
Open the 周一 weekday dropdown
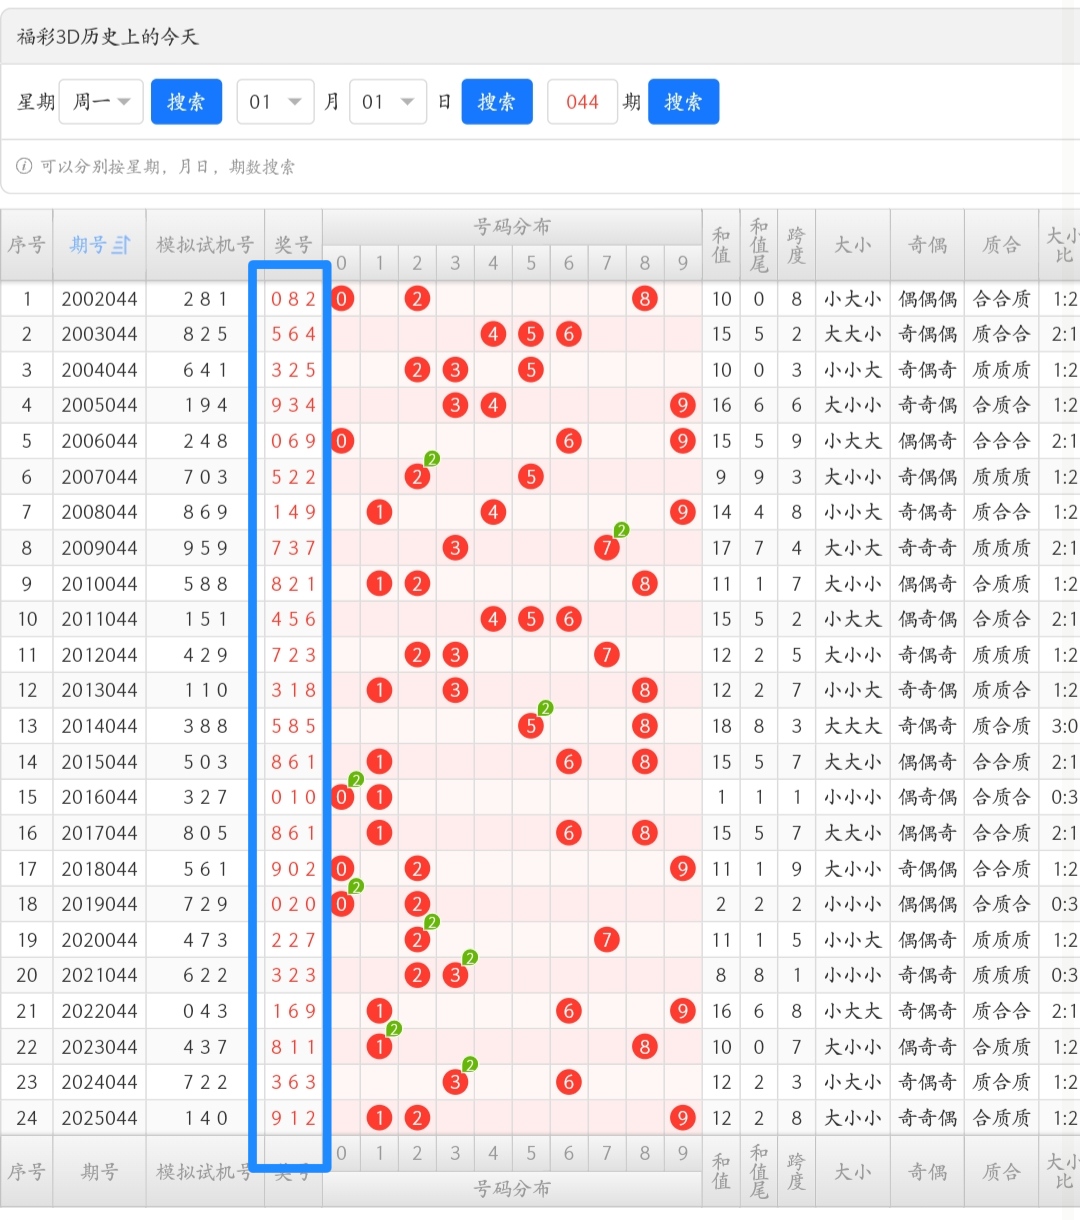coord(101,102)
